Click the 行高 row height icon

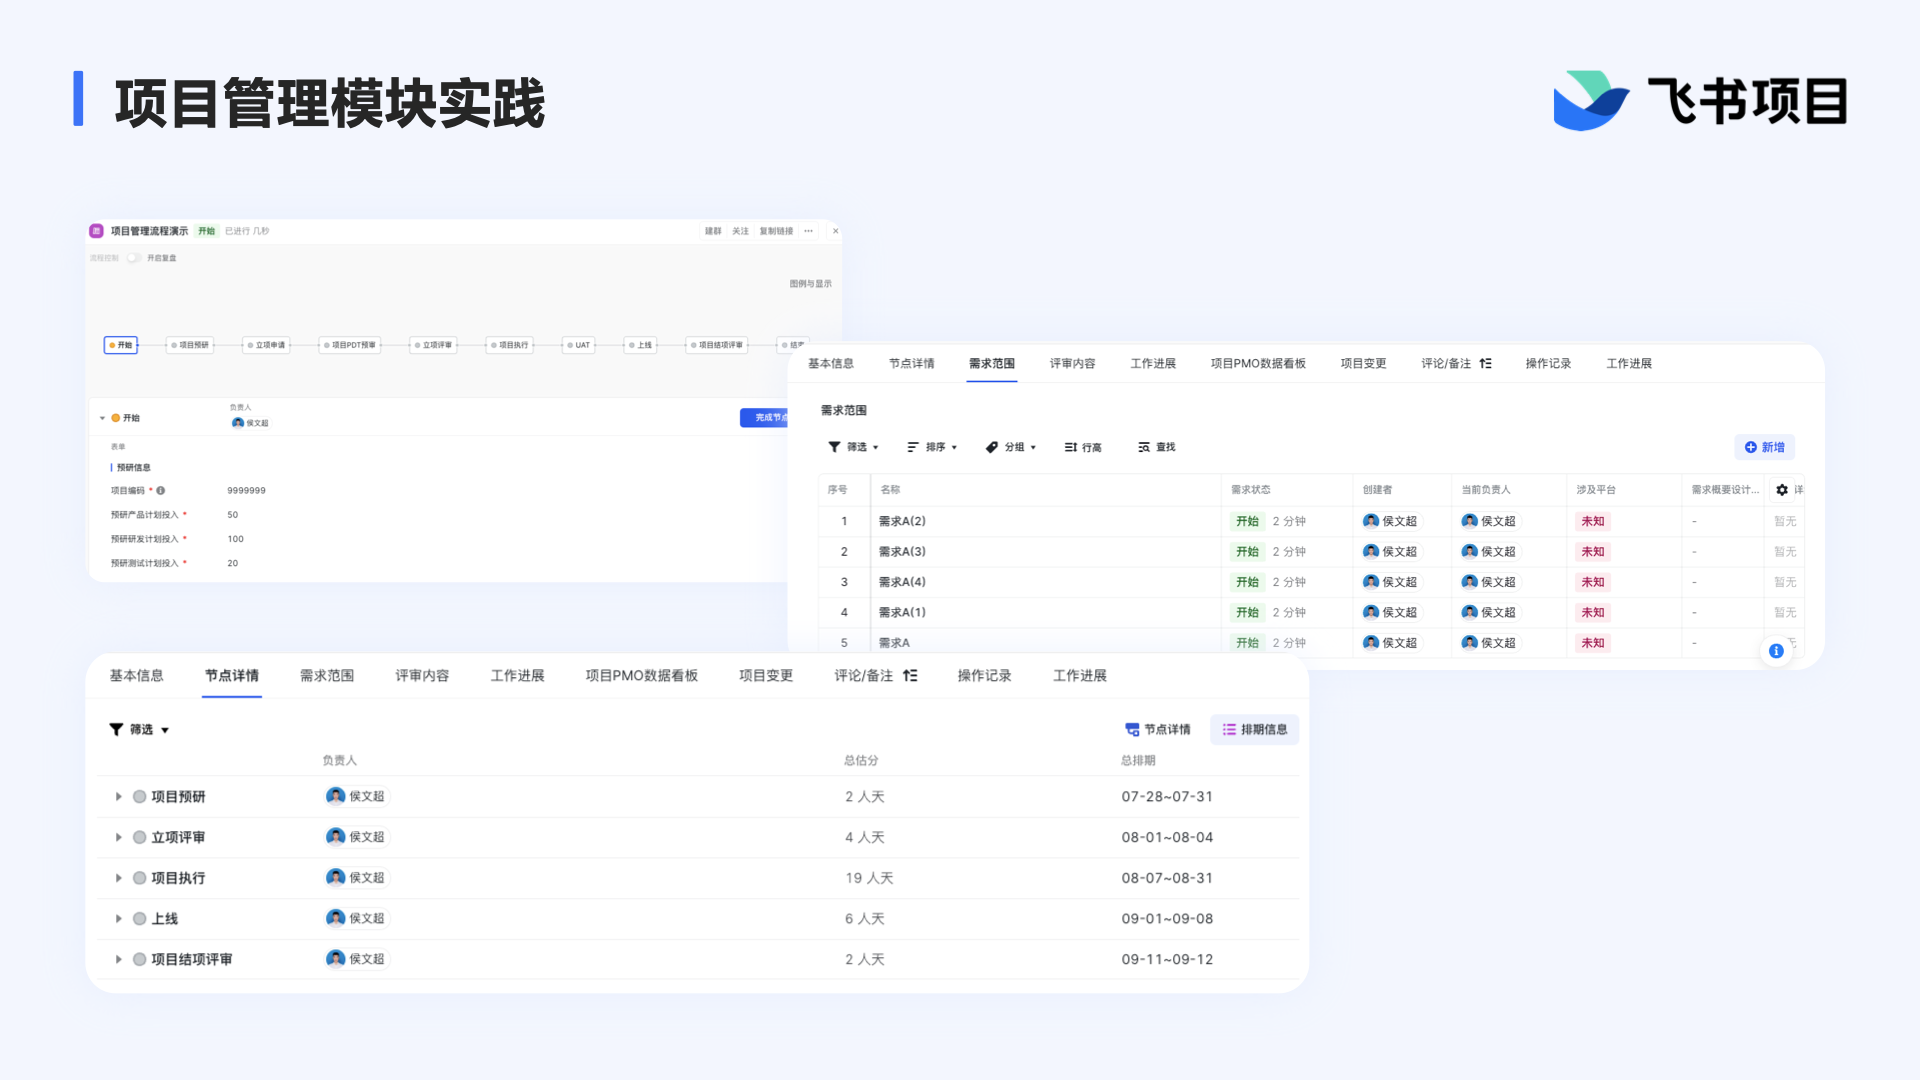click(1070, 447)
